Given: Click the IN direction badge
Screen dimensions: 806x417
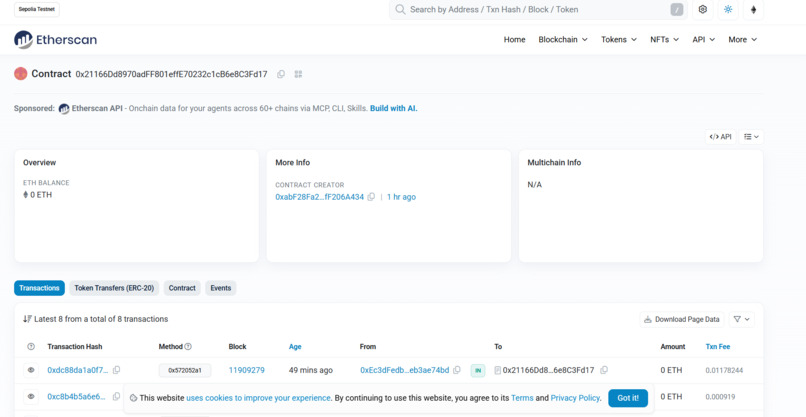Looking at the screenshot, I should pyautogui.click(x=478, y=370).
